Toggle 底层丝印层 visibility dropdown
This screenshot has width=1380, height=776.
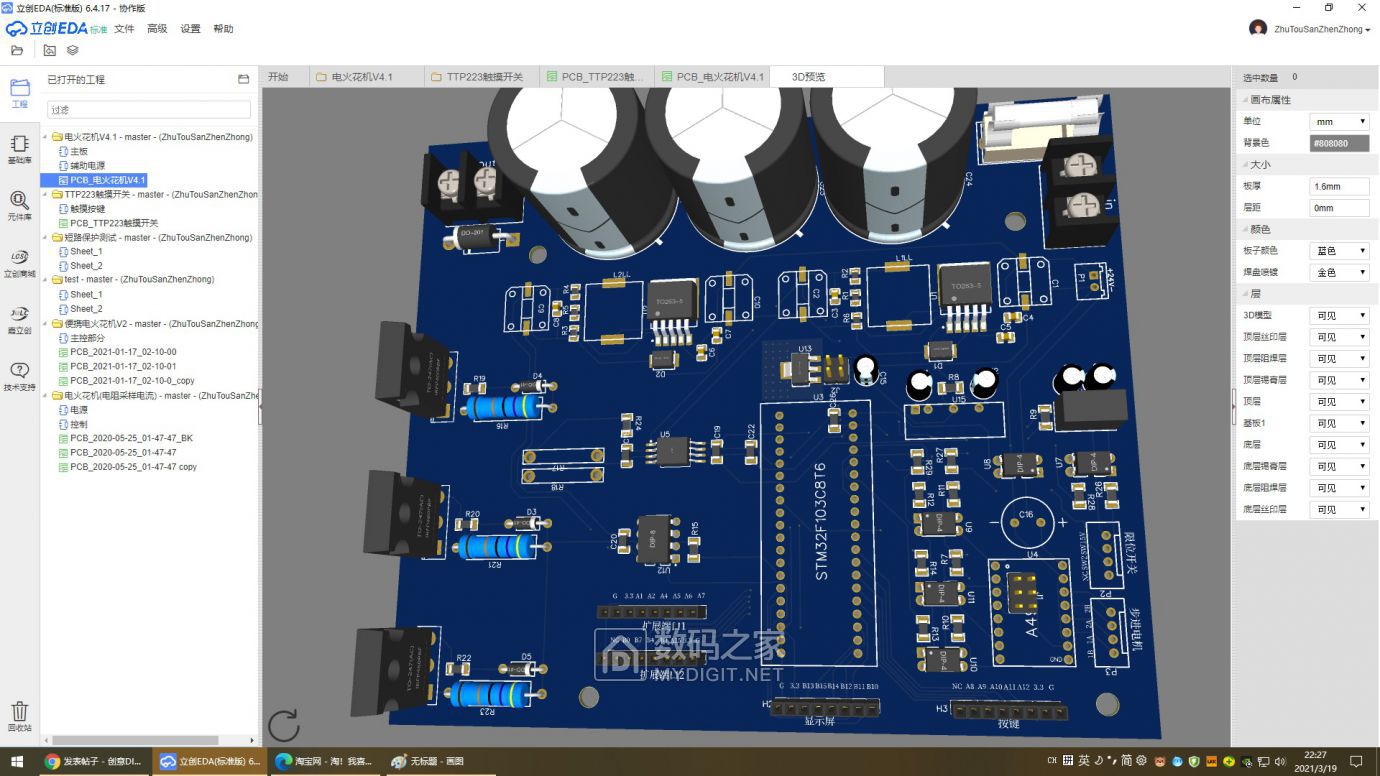pyautogui.click(x=1339, y=510)
